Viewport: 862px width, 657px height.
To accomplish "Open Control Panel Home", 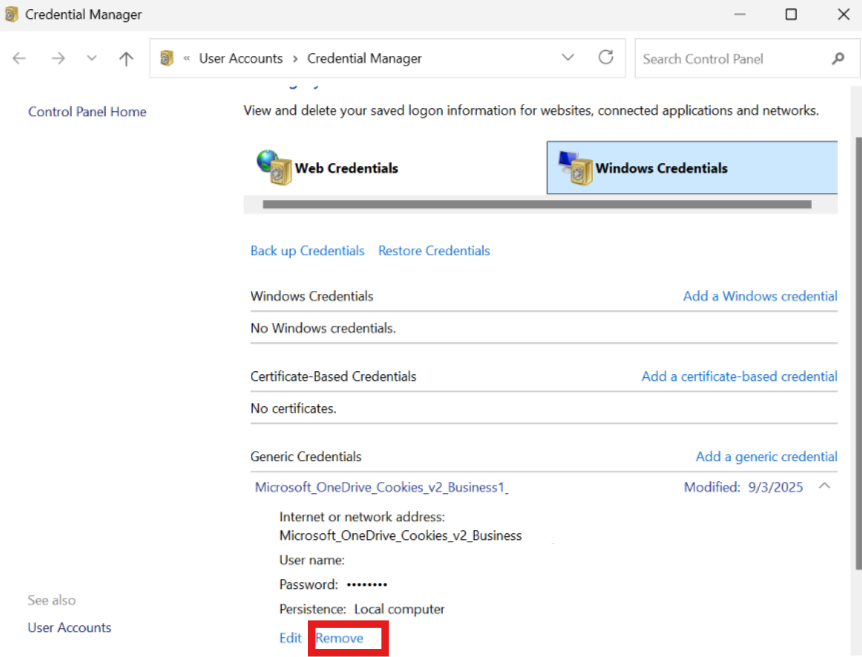I will coord(87,112).
